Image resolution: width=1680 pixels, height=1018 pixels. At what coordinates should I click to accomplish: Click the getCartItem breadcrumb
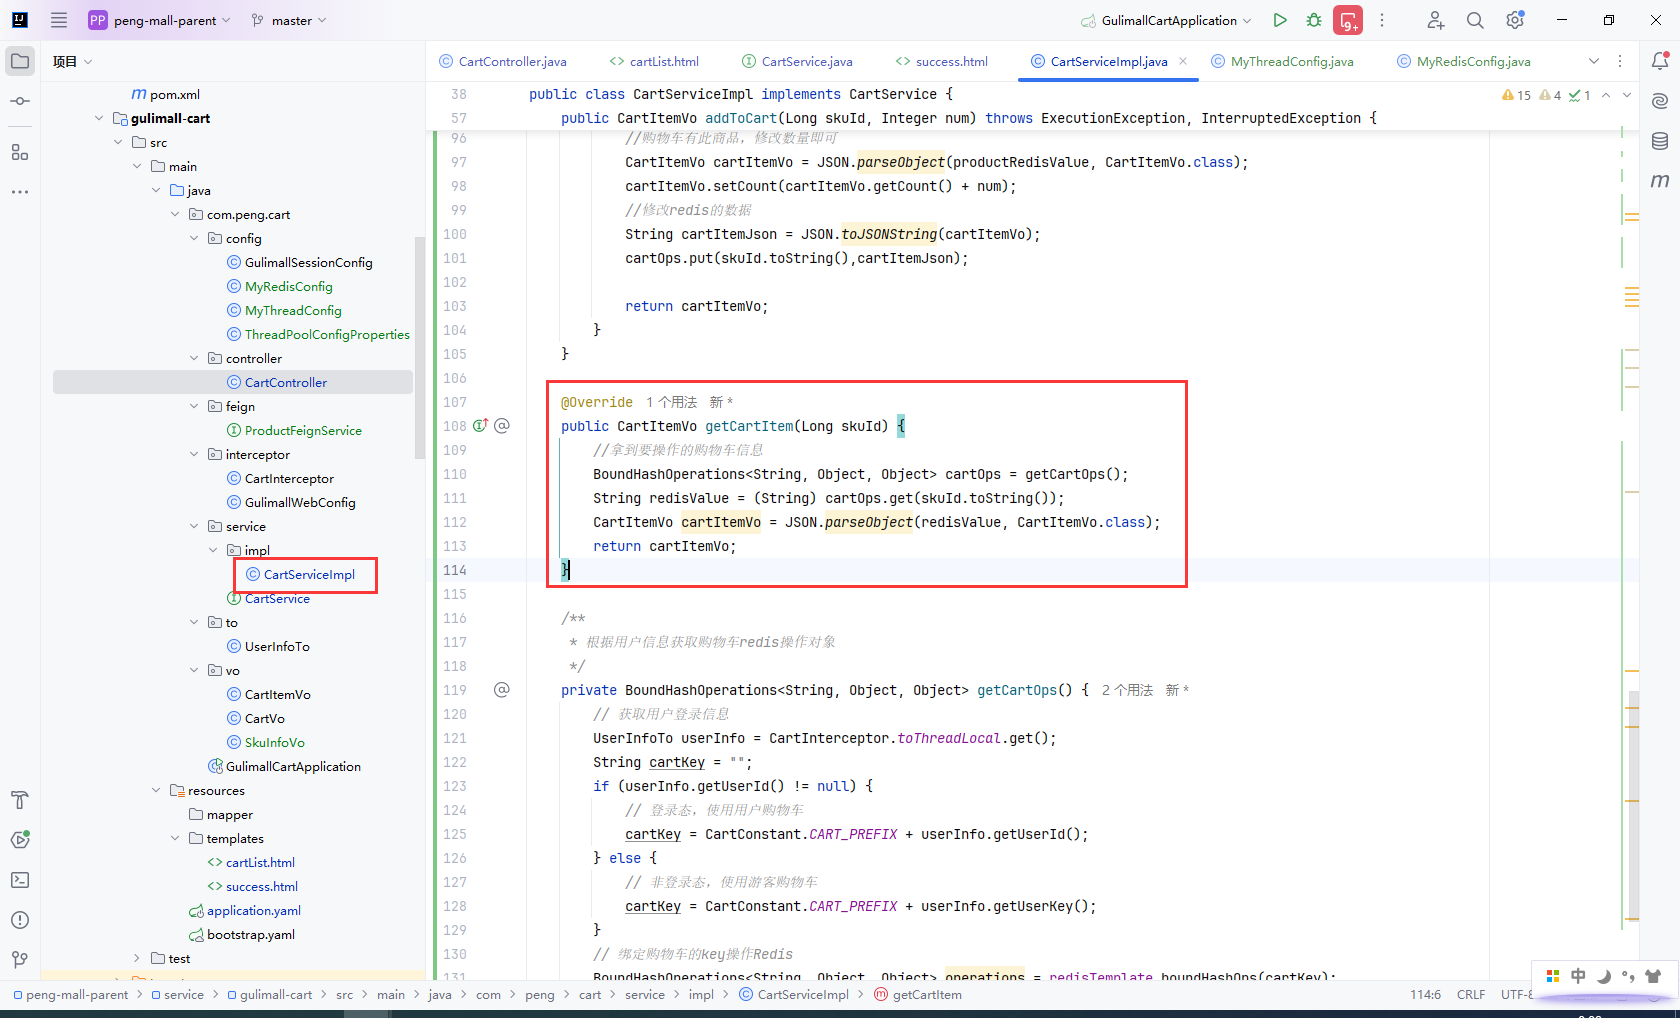point(918,994)
